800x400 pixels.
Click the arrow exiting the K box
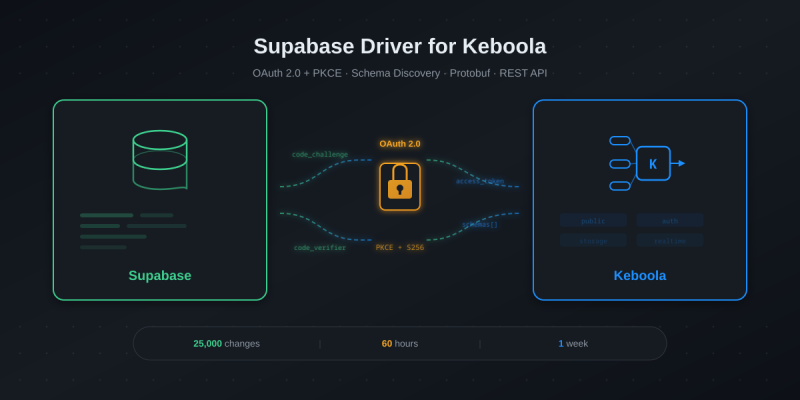[x=678, y=163]
